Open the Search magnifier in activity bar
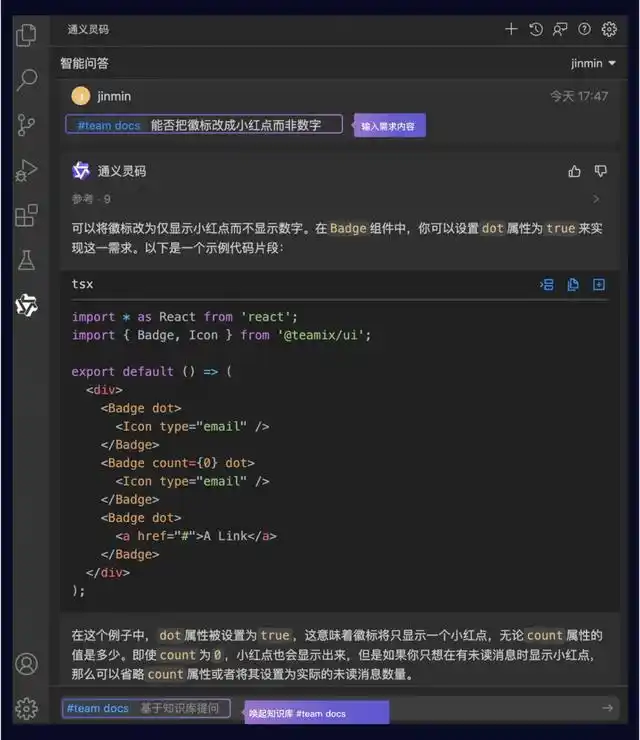Viewport: 640px width, 740px height. [x=27, y=80]
